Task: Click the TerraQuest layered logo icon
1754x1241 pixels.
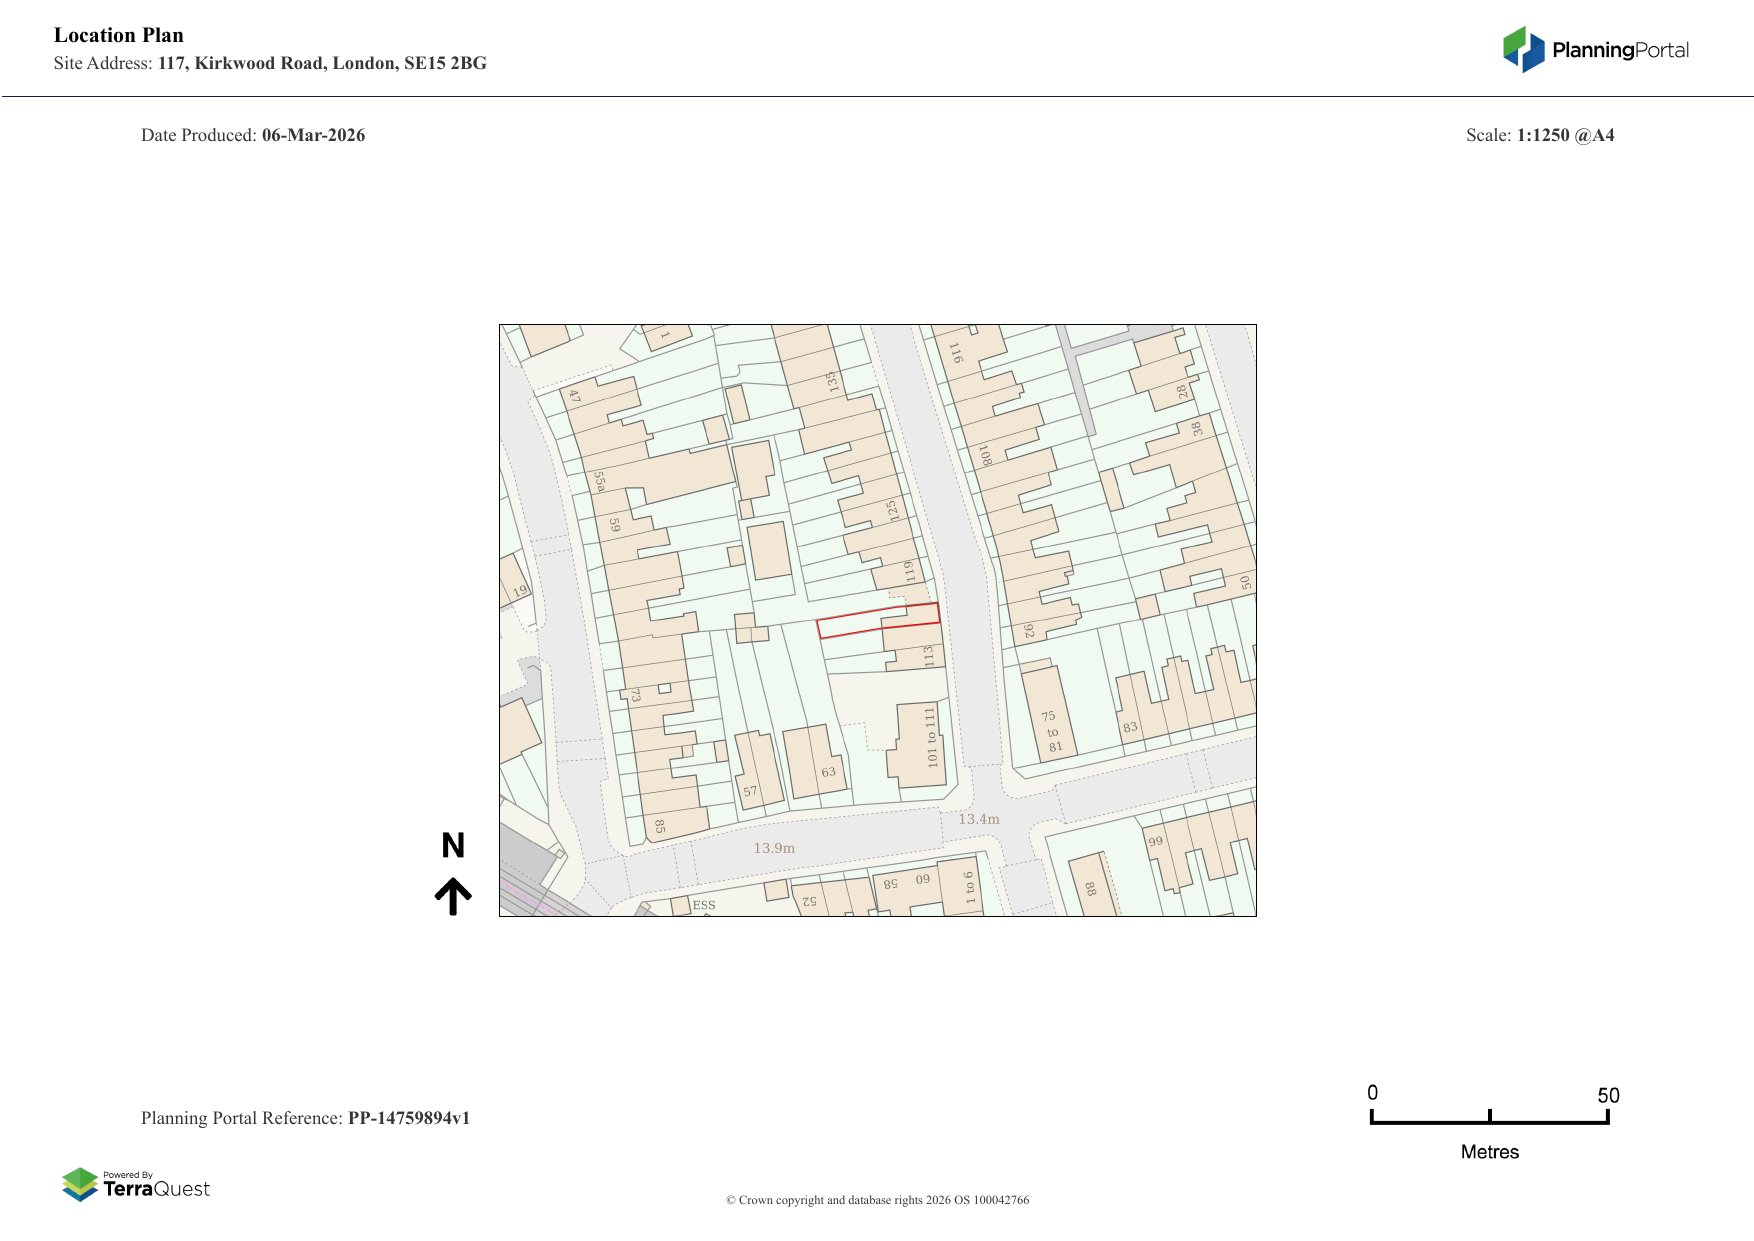Action: click(x=79, y=1184)
